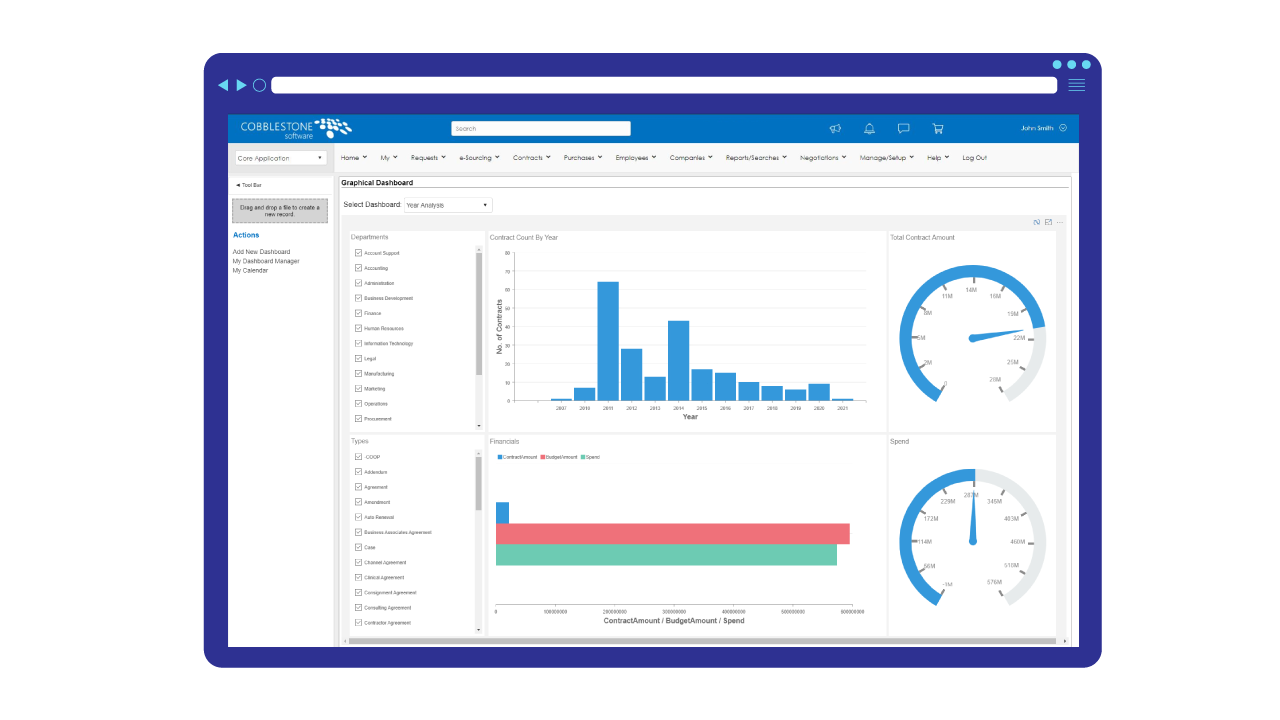Open the Help menu
1280x720 pixels.
tap(938, 158)
